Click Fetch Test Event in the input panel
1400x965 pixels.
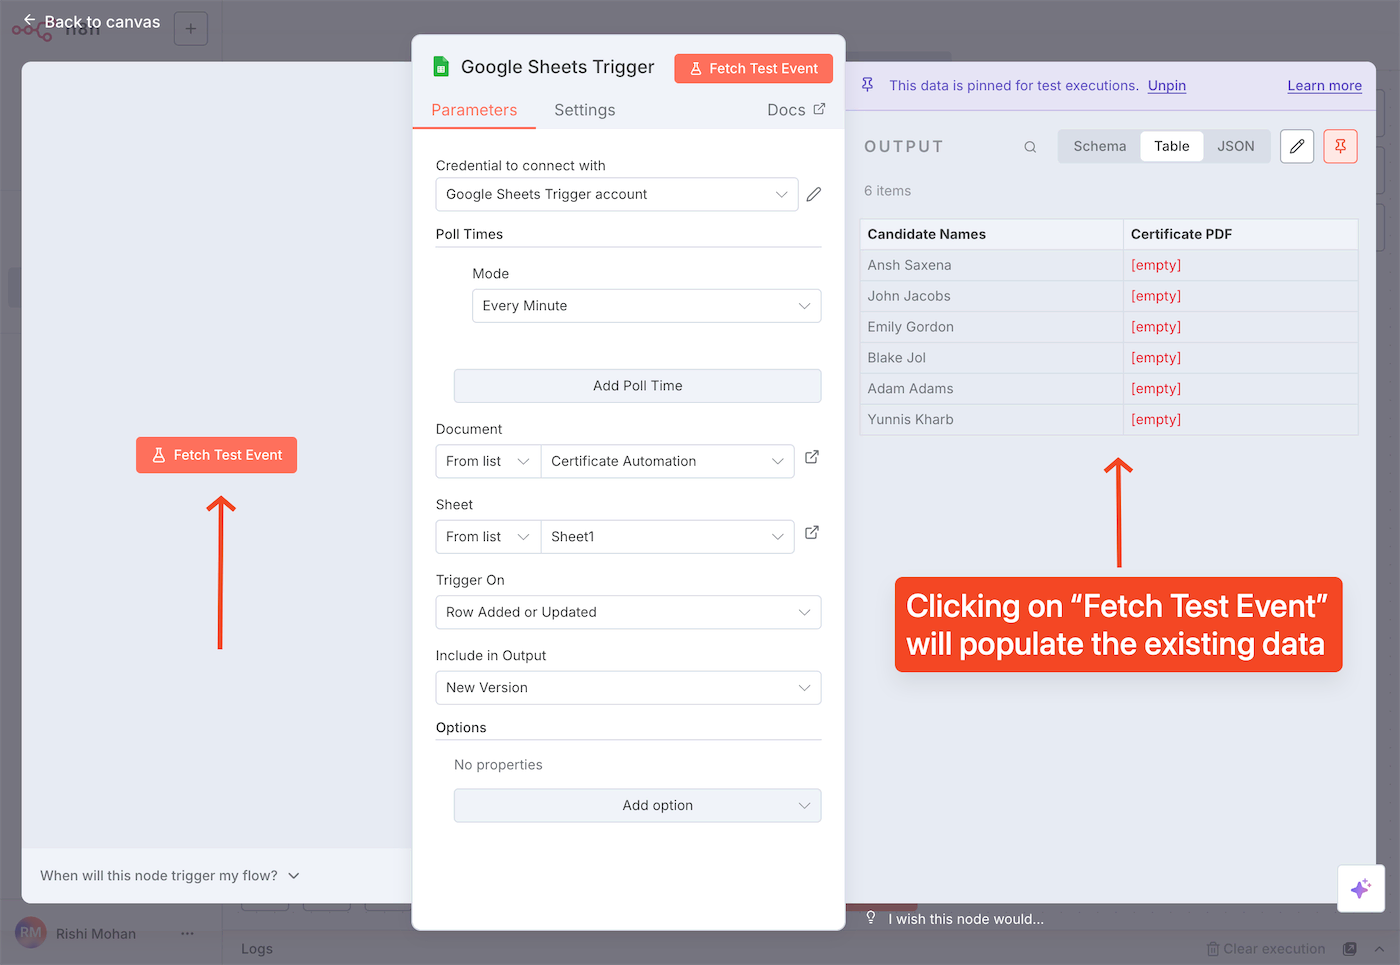217,455
